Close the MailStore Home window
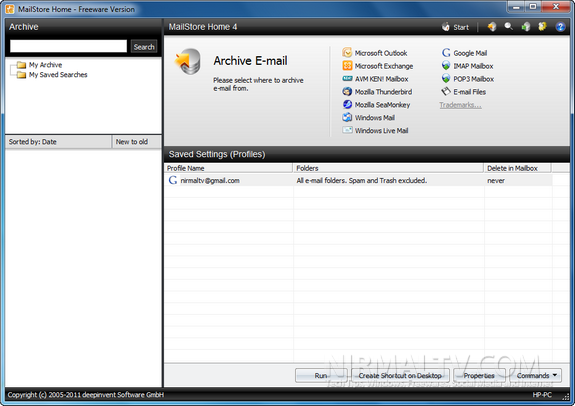Viewport: 575px width, 406px height. (556, 7)
